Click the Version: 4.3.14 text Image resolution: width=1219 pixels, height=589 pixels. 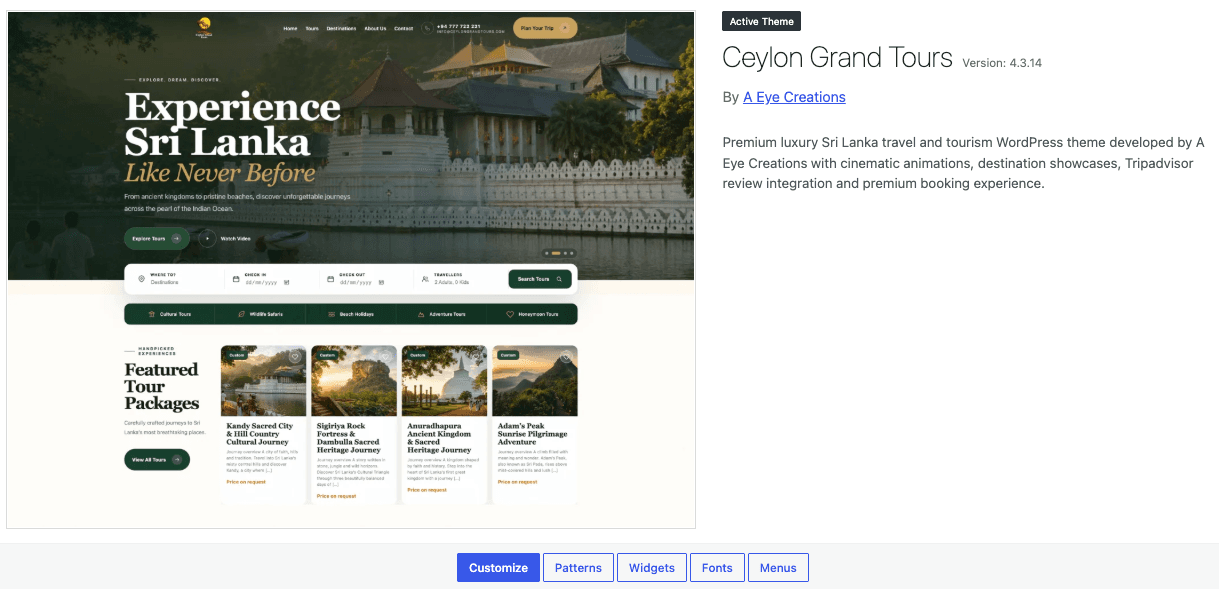[1002, 62]
